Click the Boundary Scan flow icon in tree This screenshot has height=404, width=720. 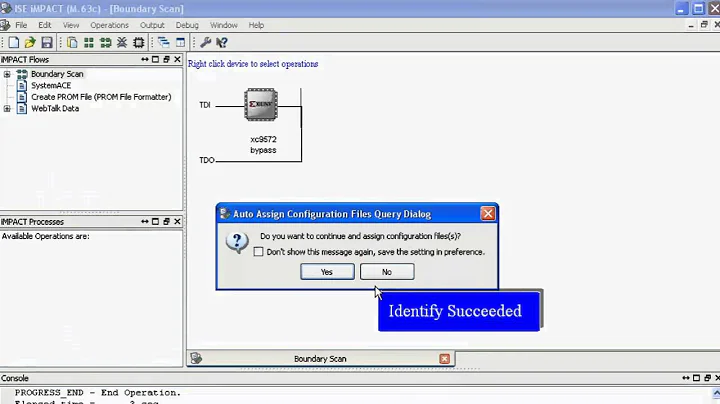click(x=22, y=74)
